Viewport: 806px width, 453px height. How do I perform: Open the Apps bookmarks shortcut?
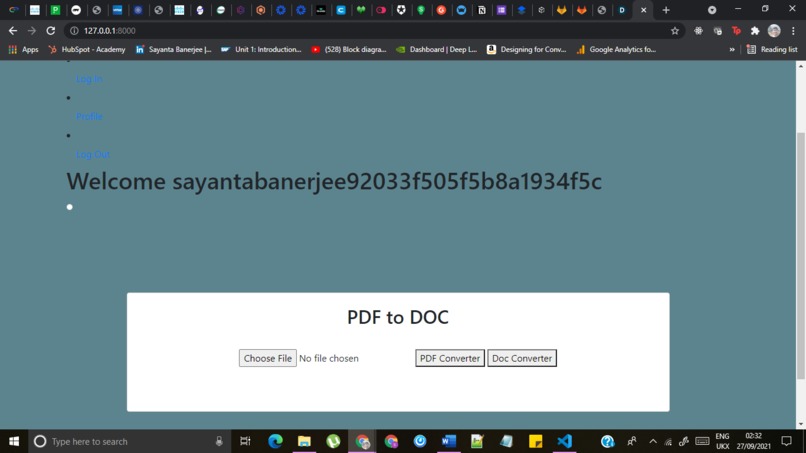click(x=23, y=49)
